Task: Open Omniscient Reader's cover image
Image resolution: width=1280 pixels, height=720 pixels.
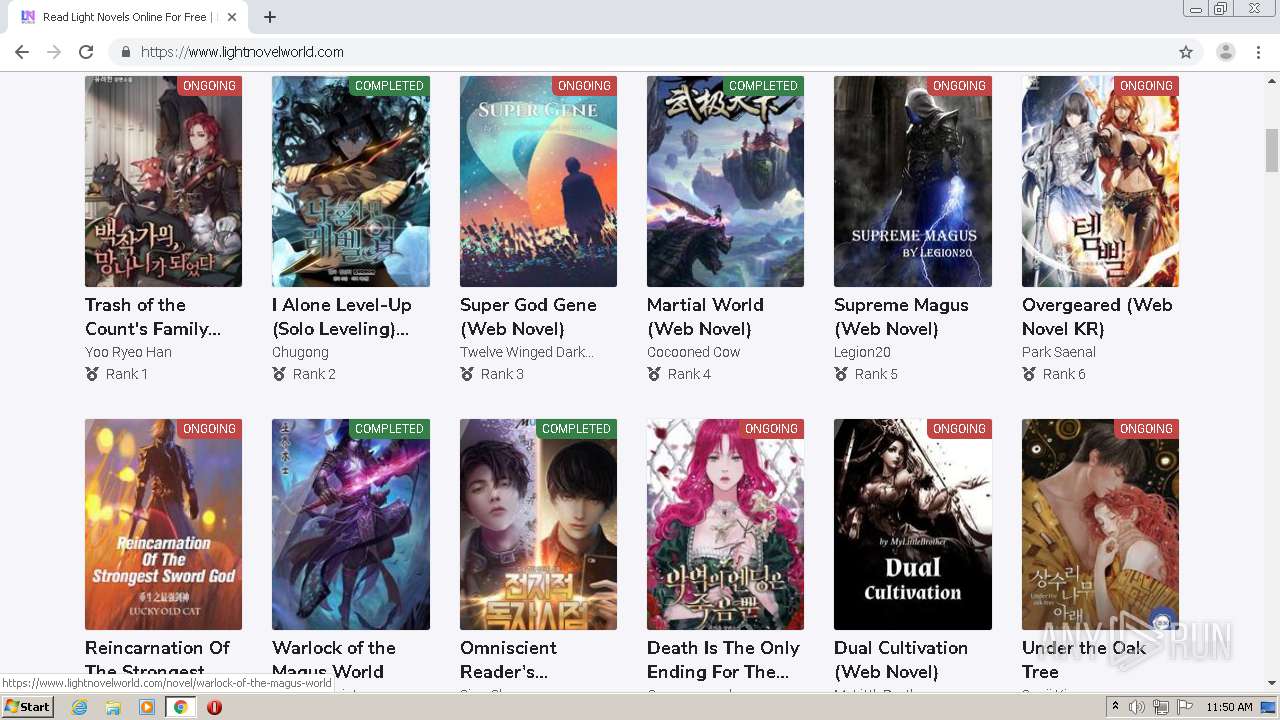Action: tap(538, 524)
